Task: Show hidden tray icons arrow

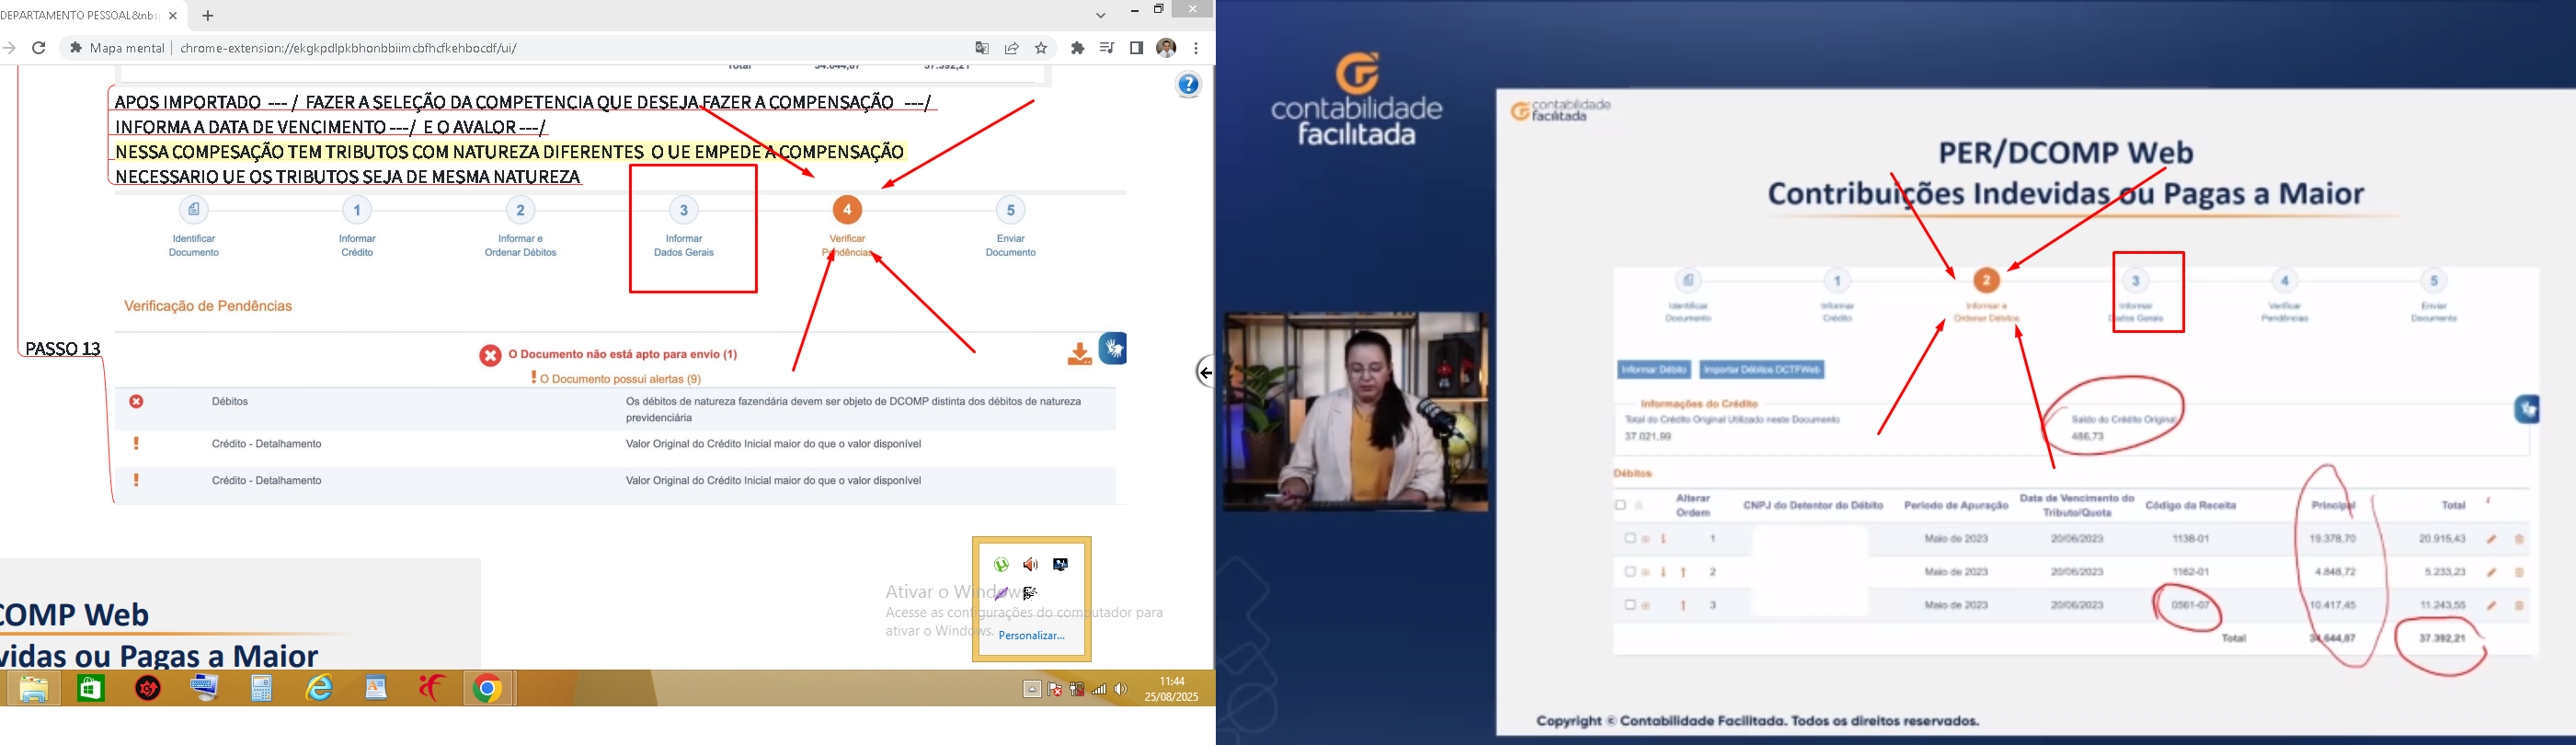Action: pos(1032,689)
